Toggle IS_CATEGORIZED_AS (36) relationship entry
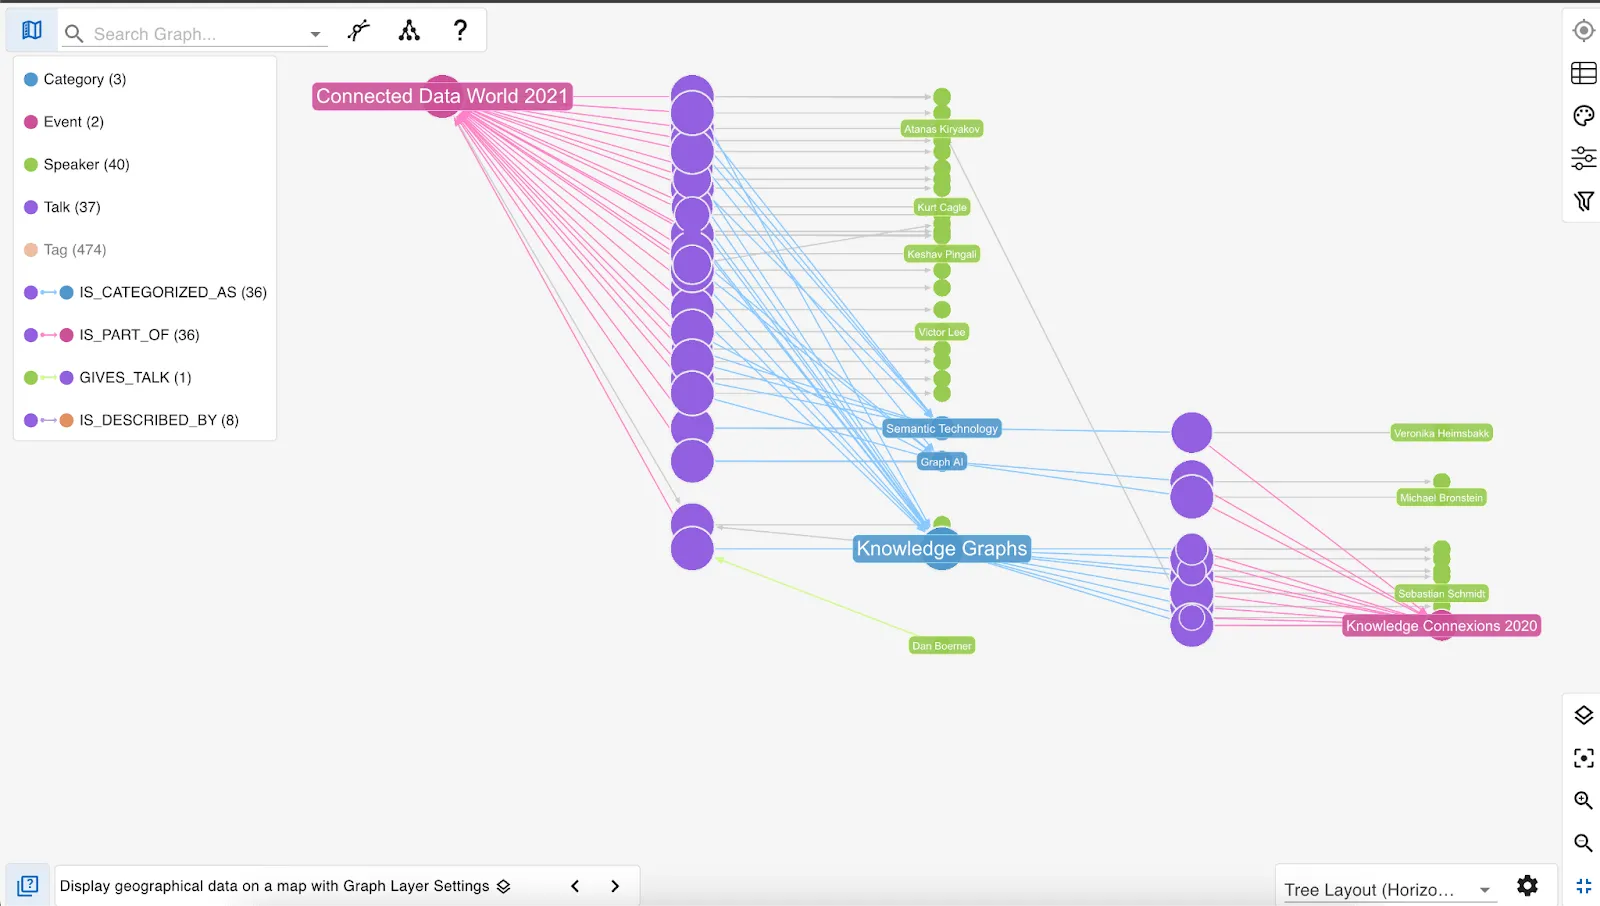 [145, 292]
